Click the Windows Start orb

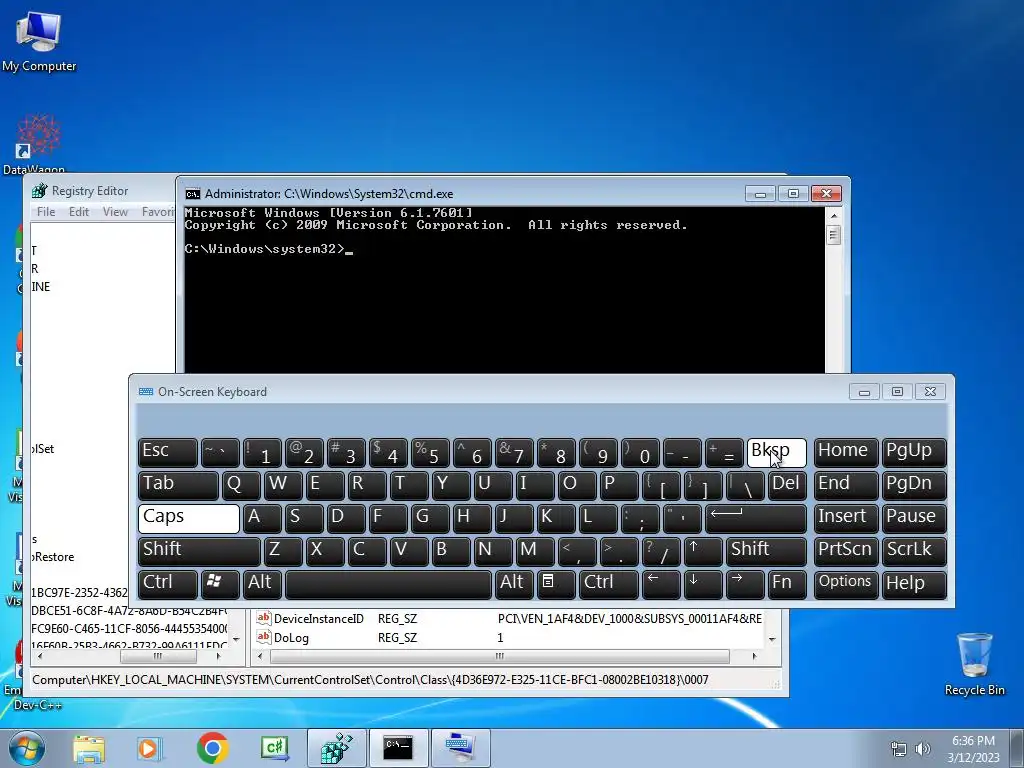click(27, 748)
